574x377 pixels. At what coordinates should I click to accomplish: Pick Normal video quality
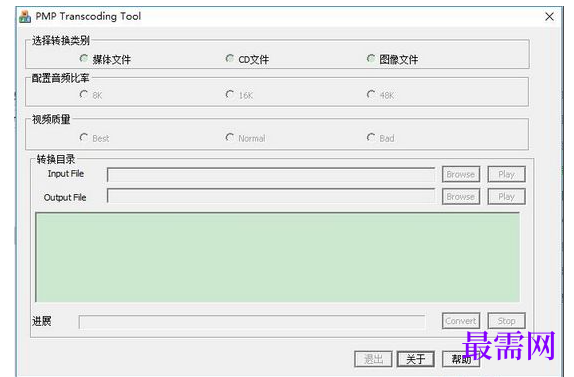point(230,137)
